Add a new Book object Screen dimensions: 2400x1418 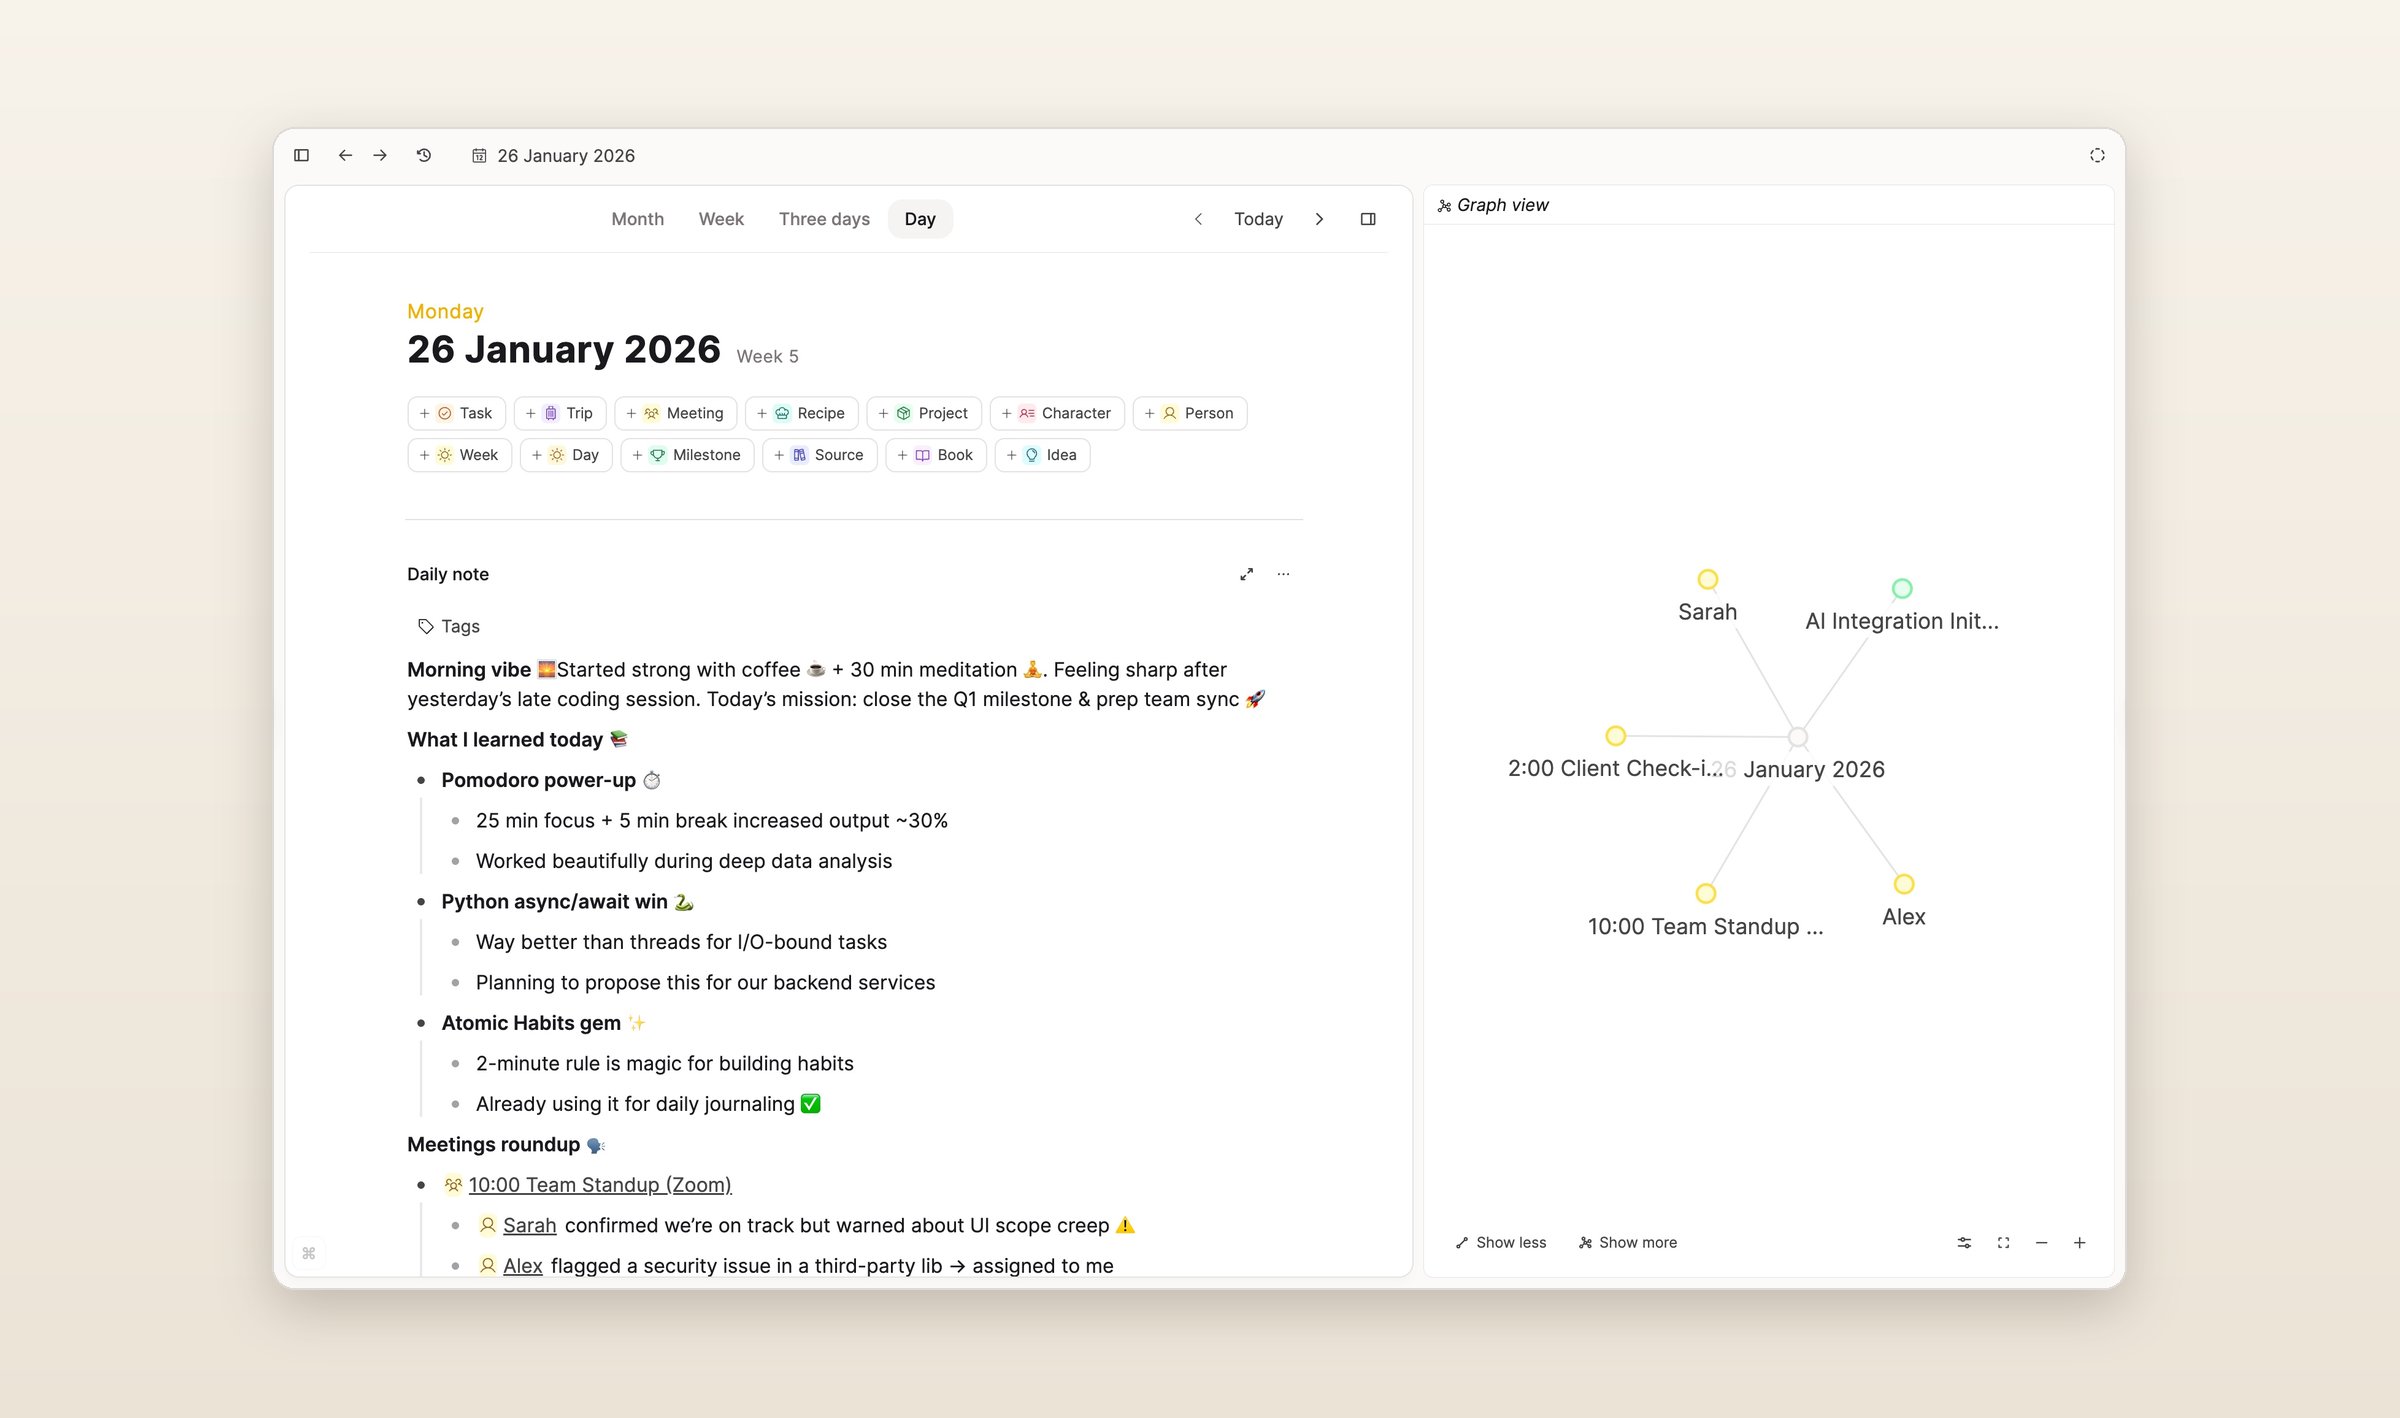[x=936, y=455]
